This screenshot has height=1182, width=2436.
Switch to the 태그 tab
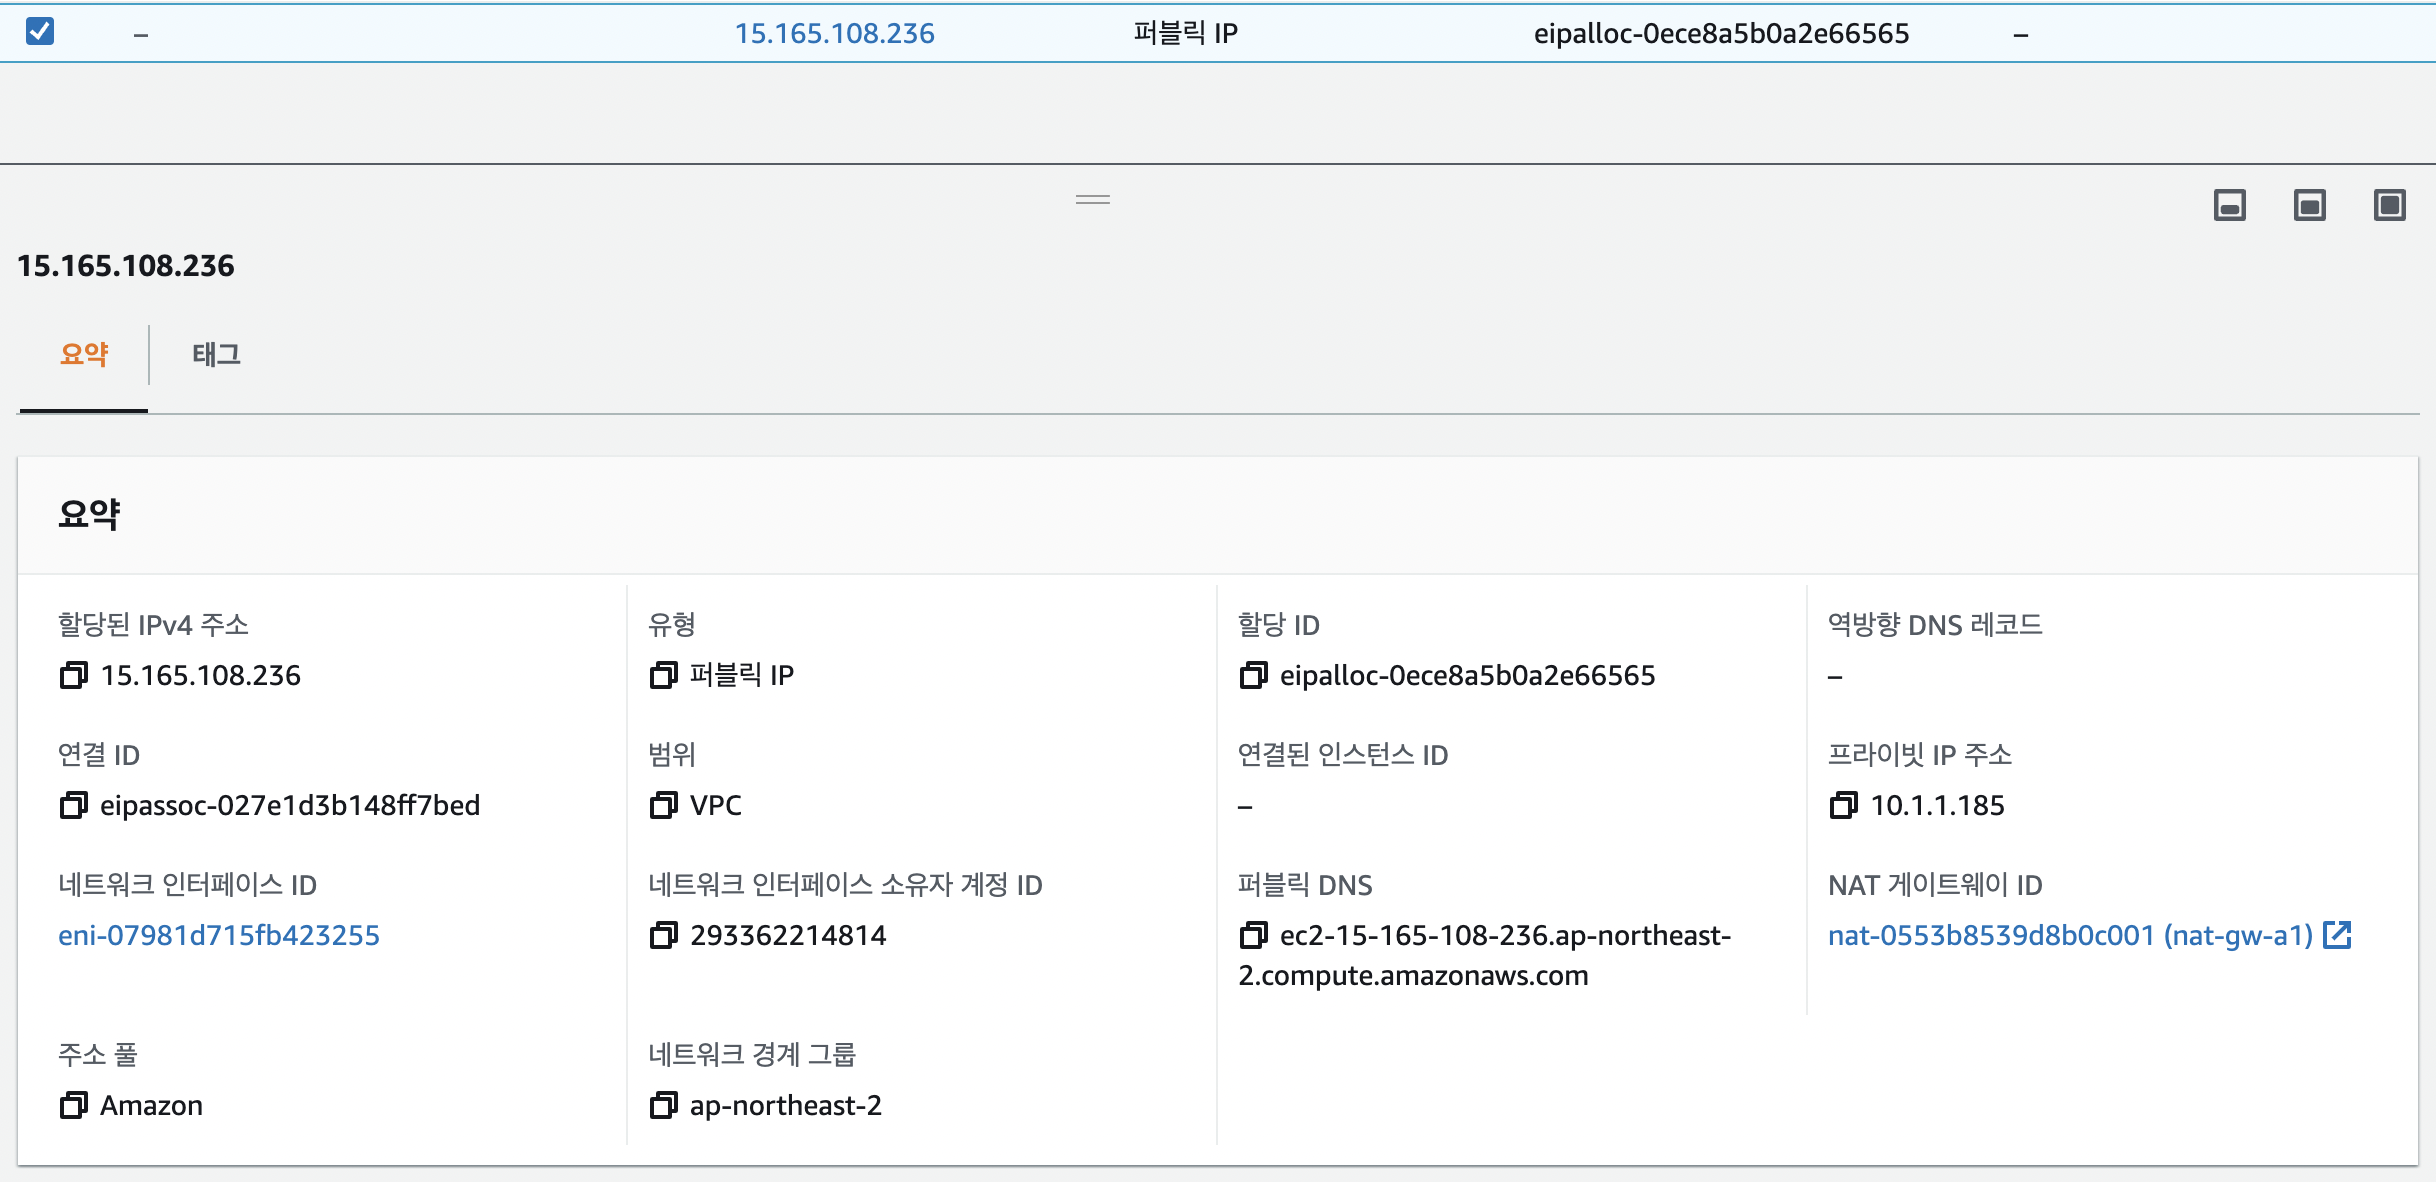coord(216,354)
